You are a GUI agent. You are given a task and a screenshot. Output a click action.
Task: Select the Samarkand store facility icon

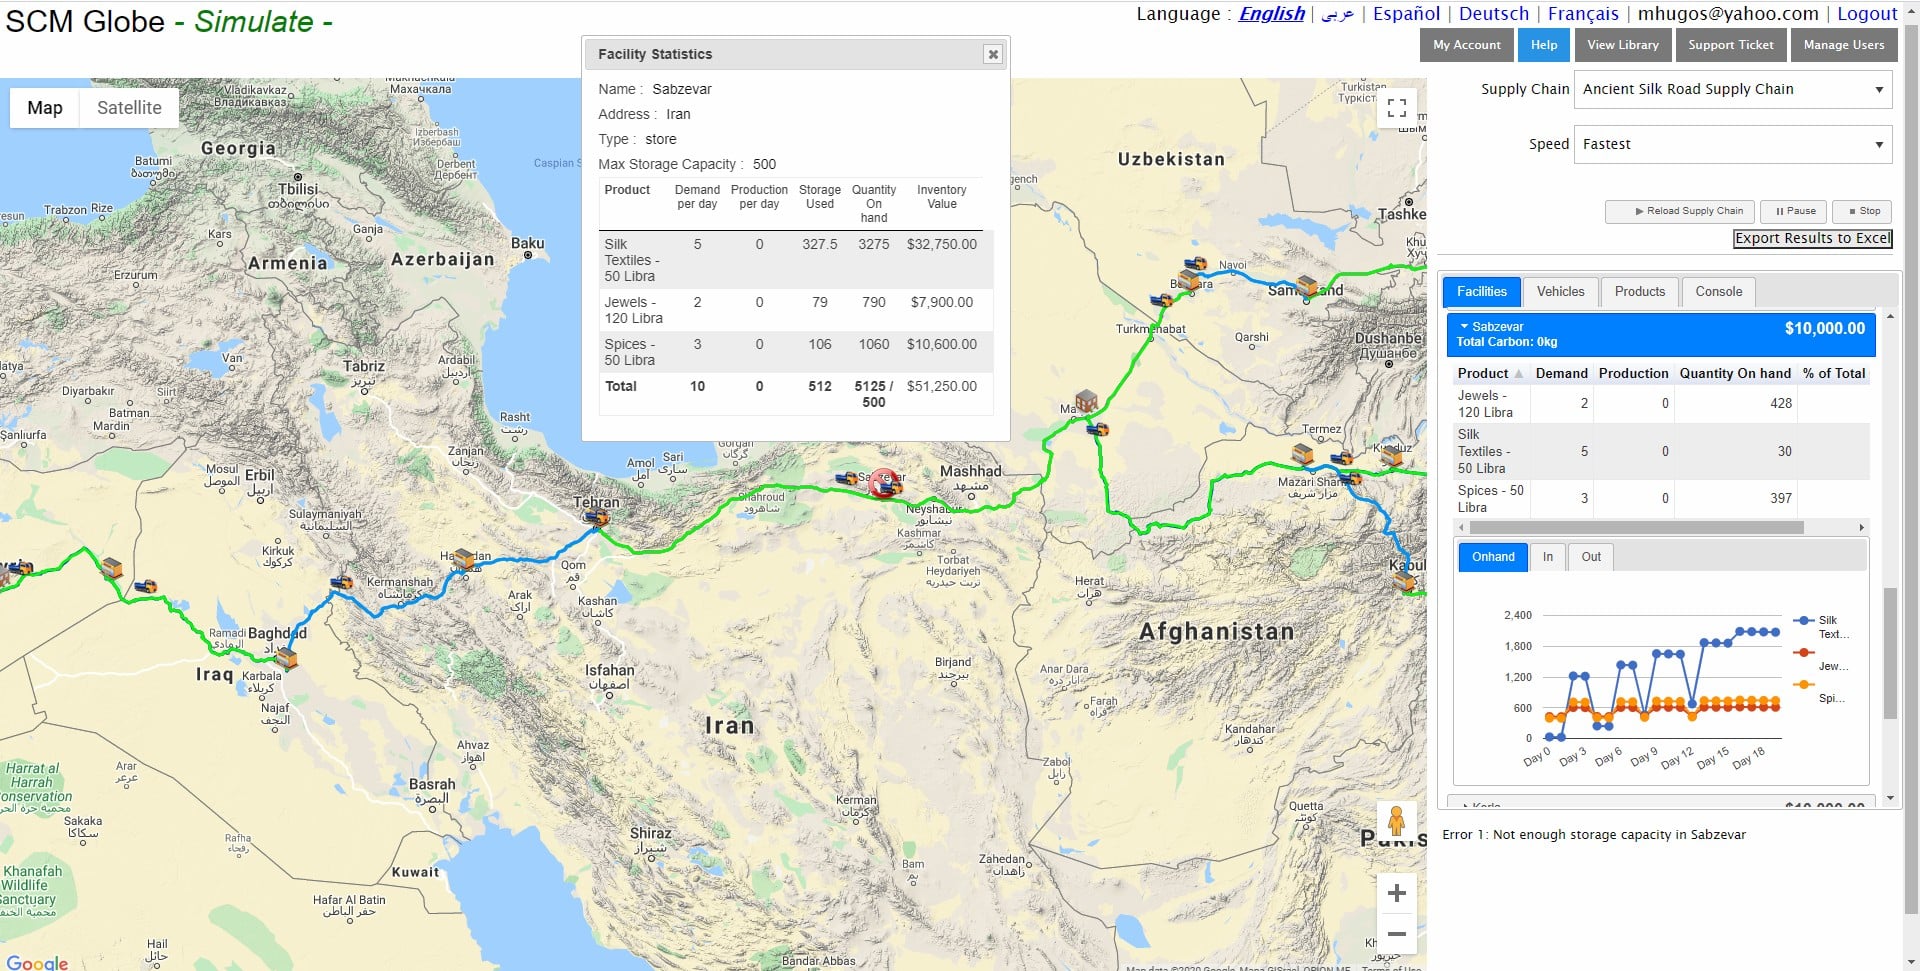tap(1306, 285)
